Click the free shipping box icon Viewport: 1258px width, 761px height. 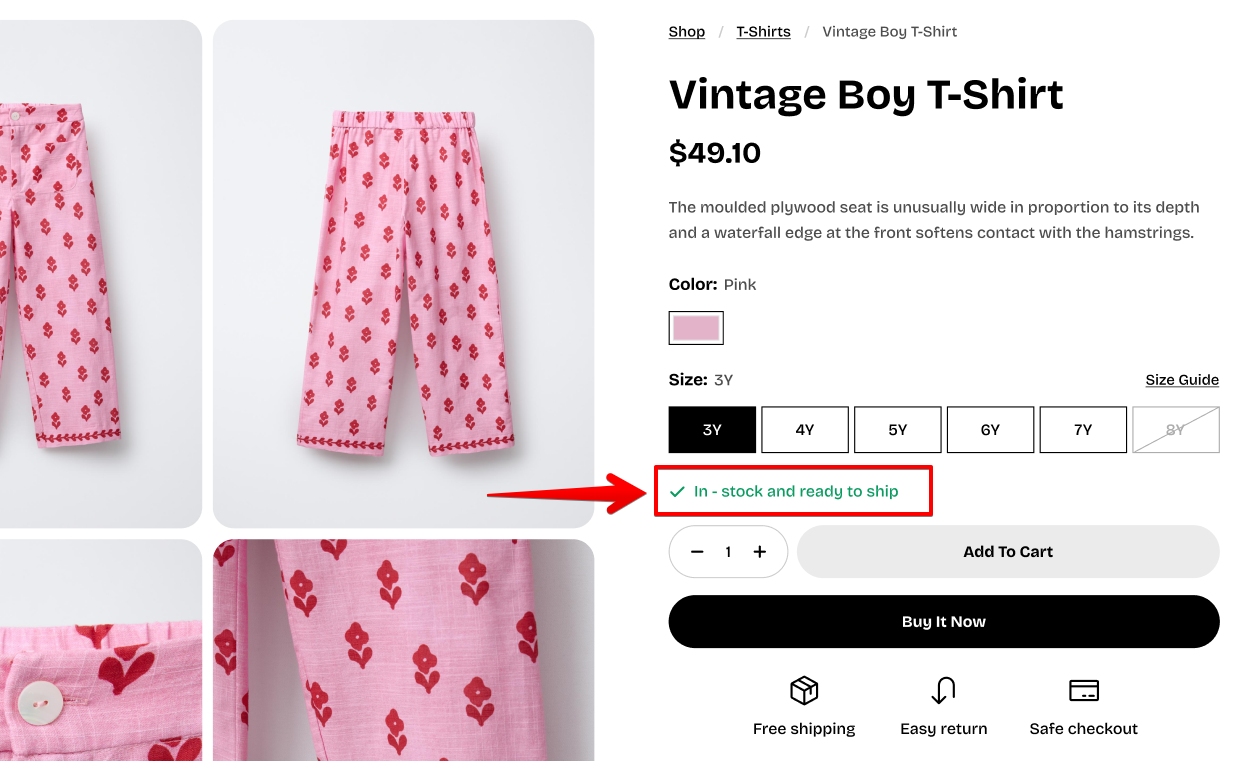coord(804,690)
